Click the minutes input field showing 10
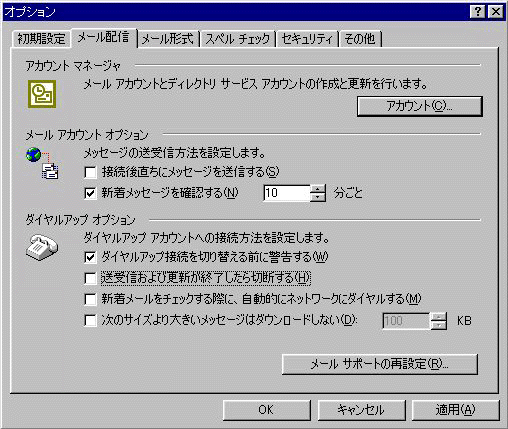Image resolution: width=508 pixels, height=429 pixels. tap(287, 193)
